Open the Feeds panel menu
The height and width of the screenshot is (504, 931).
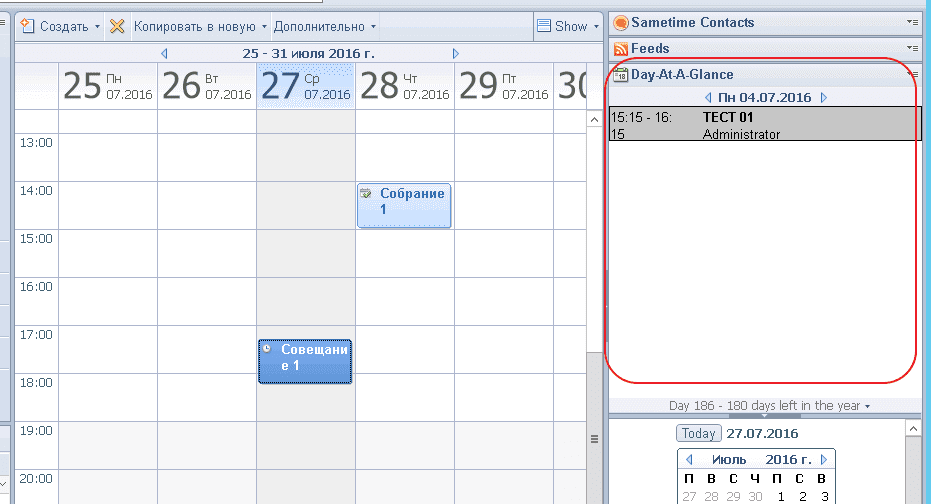pyautogui.click(x=911, y=48)
